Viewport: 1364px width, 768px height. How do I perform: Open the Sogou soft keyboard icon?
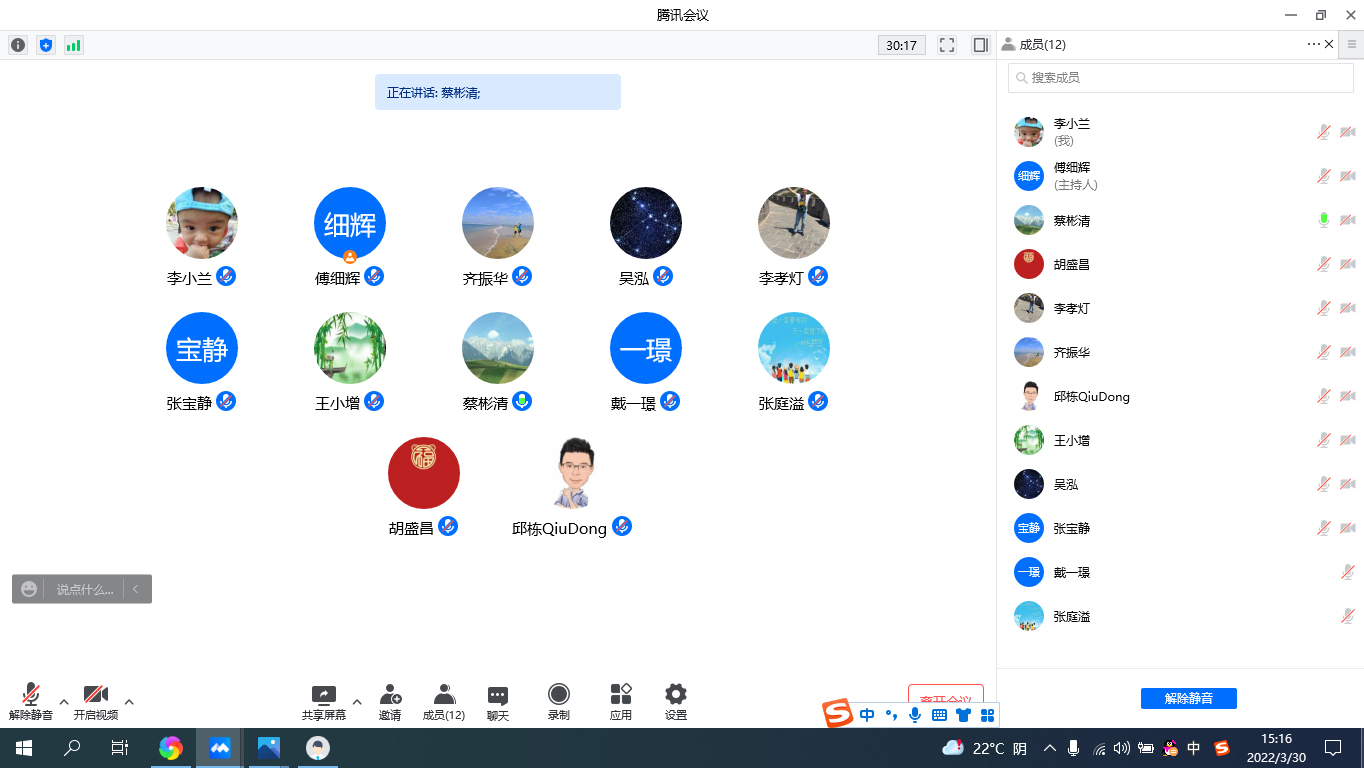coord(939,715)
